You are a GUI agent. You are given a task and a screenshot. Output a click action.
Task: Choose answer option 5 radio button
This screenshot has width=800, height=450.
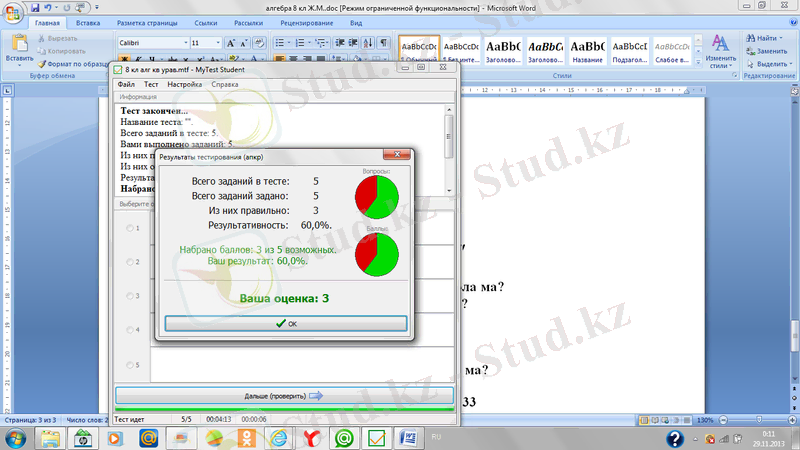point(130,365)
